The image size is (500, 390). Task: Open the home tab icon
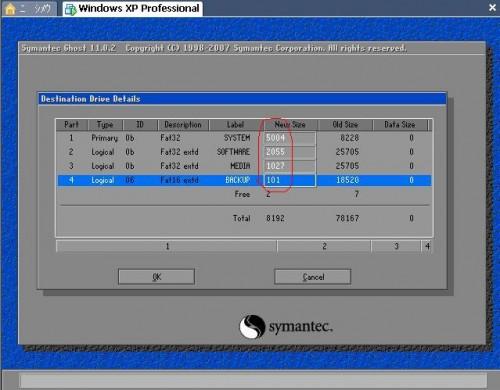(x=10, y=8)
